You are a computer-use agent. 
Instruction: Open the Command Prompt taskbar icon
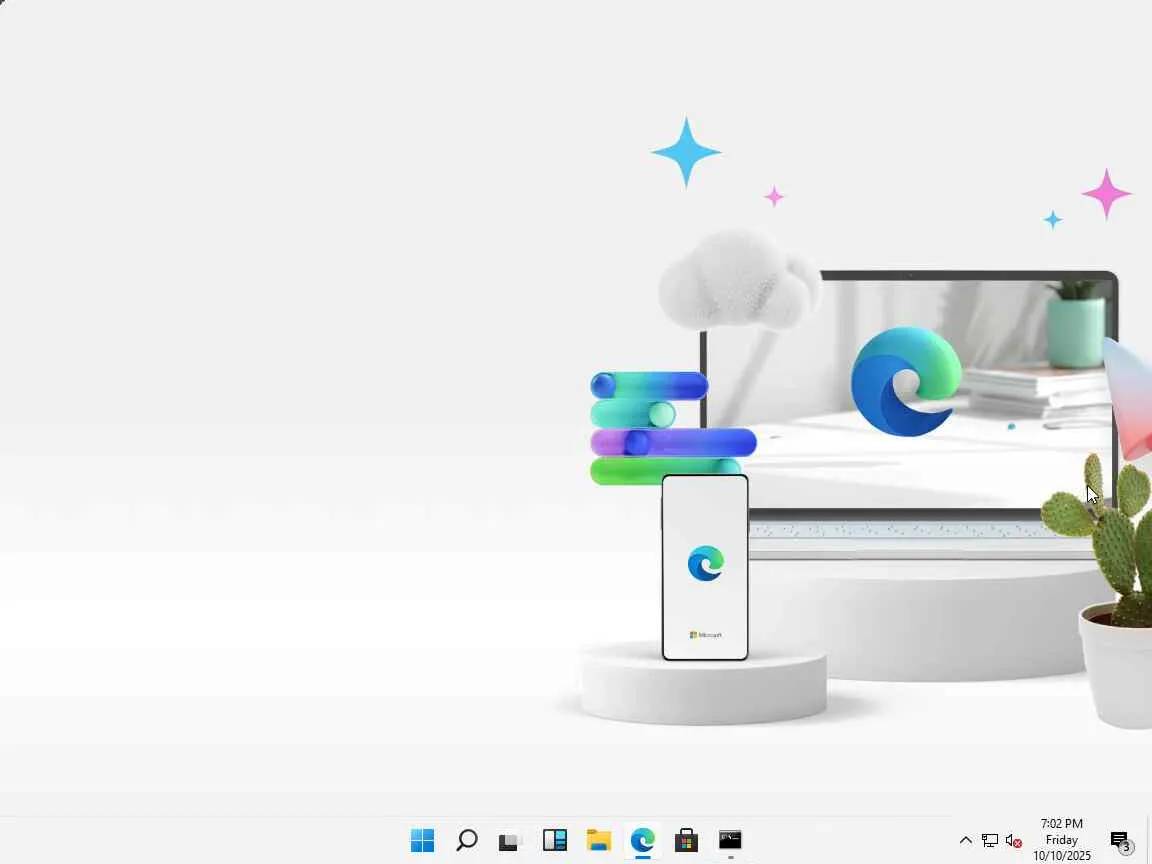tap(730, 840)
